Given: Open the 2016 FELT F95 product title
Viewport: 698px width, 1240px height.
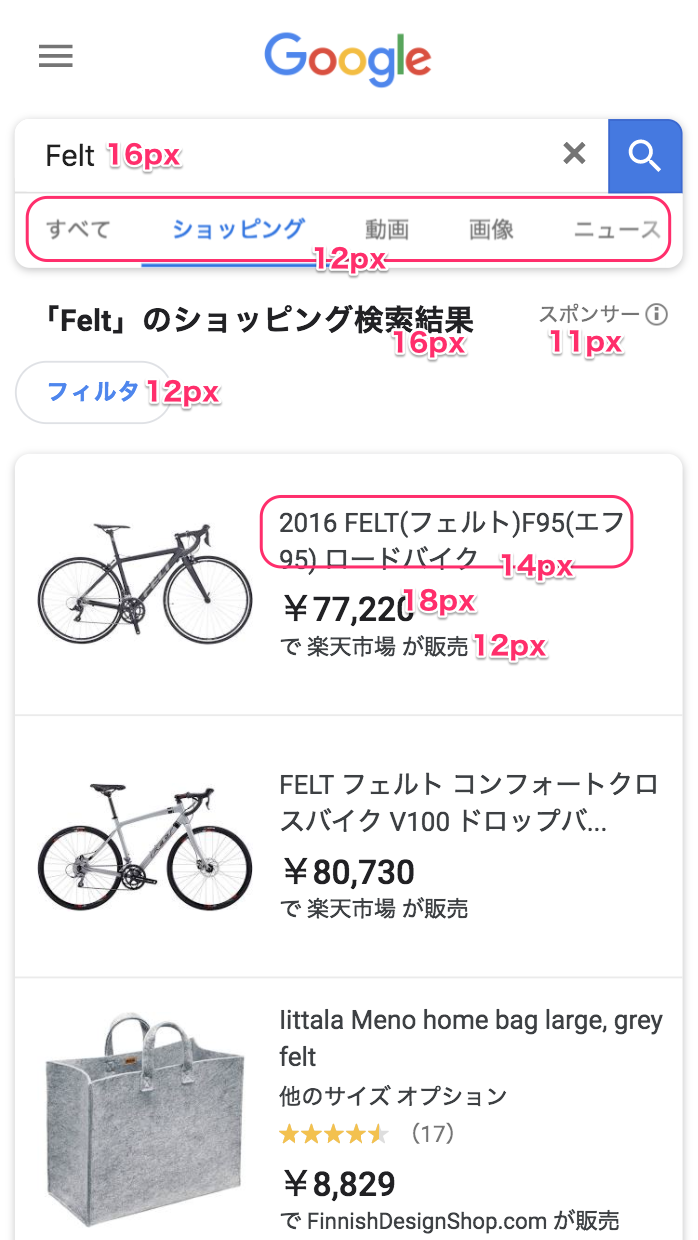Looking at the screenshot, I should [450, 540].
